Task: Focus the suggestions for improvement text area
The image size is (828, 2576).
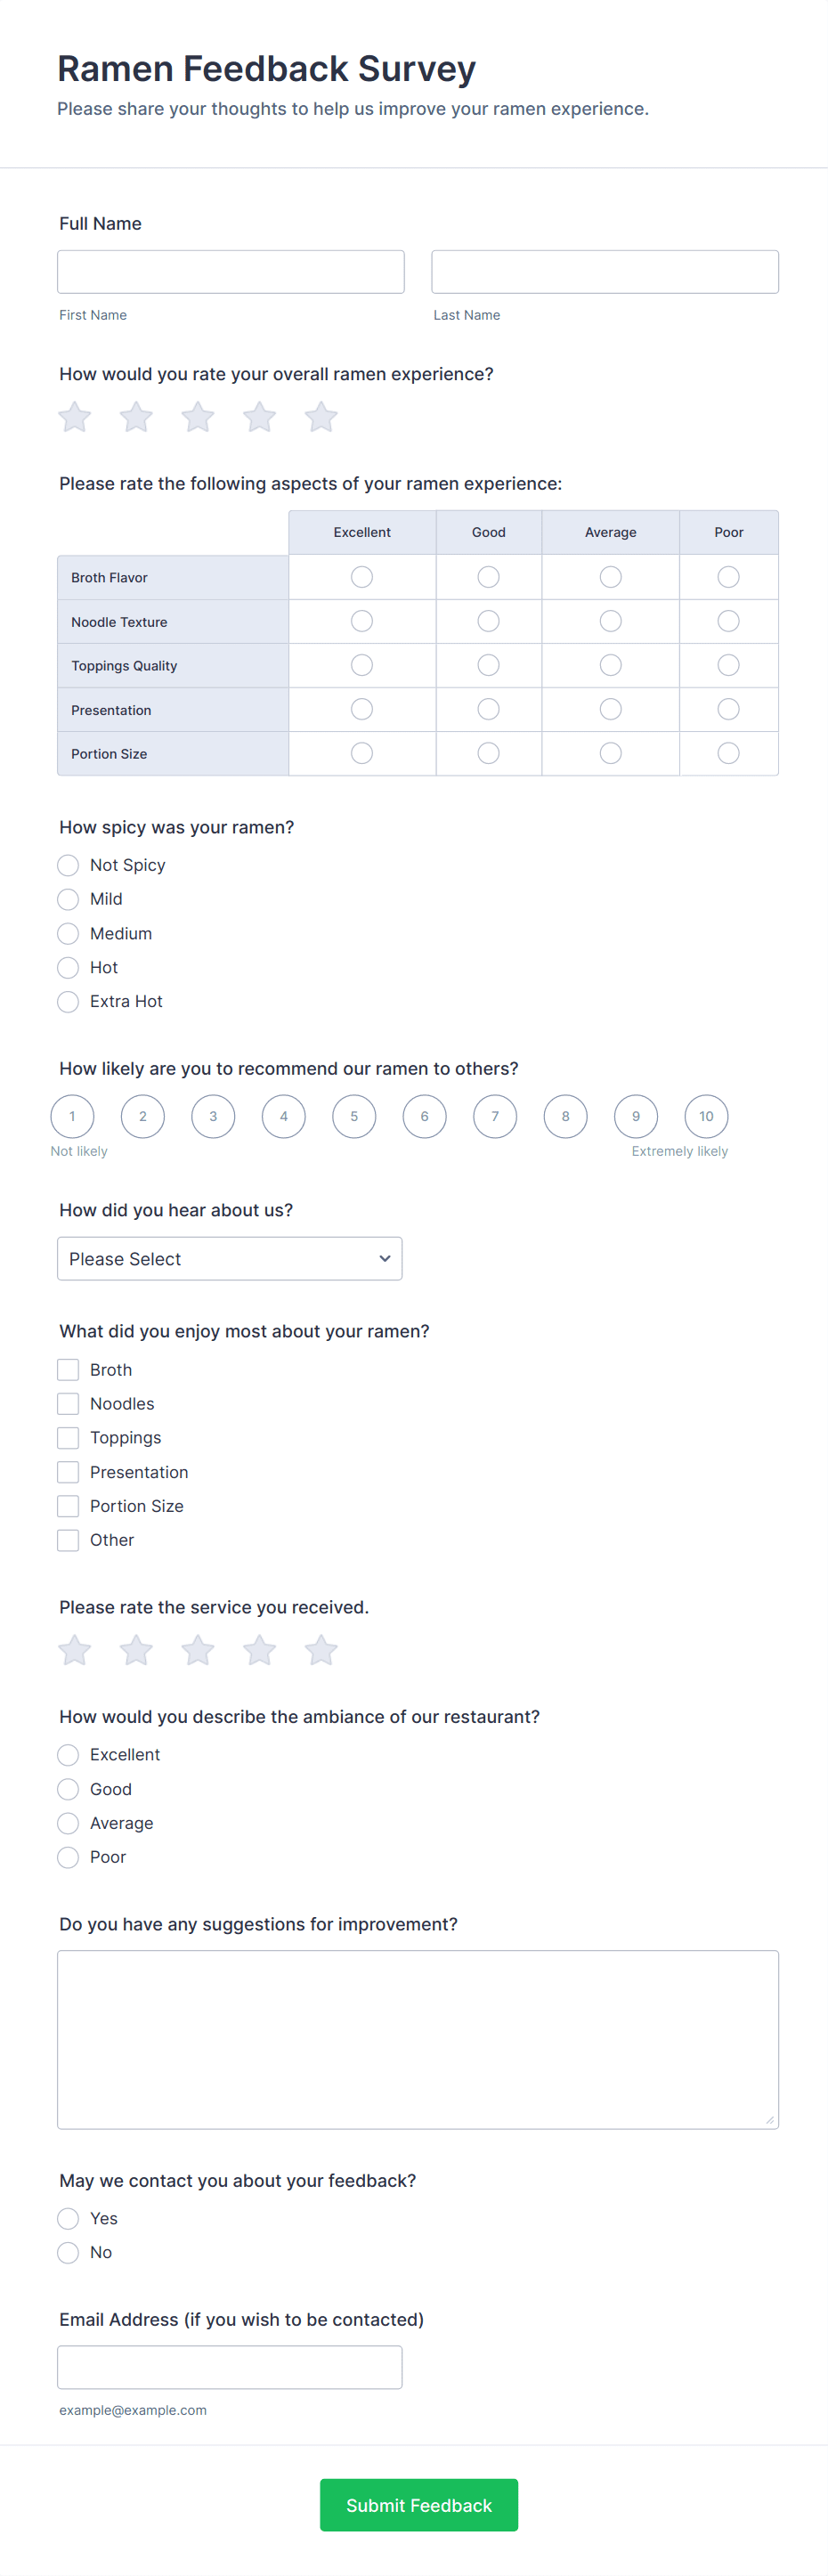Action: [x=418, y=2039]
